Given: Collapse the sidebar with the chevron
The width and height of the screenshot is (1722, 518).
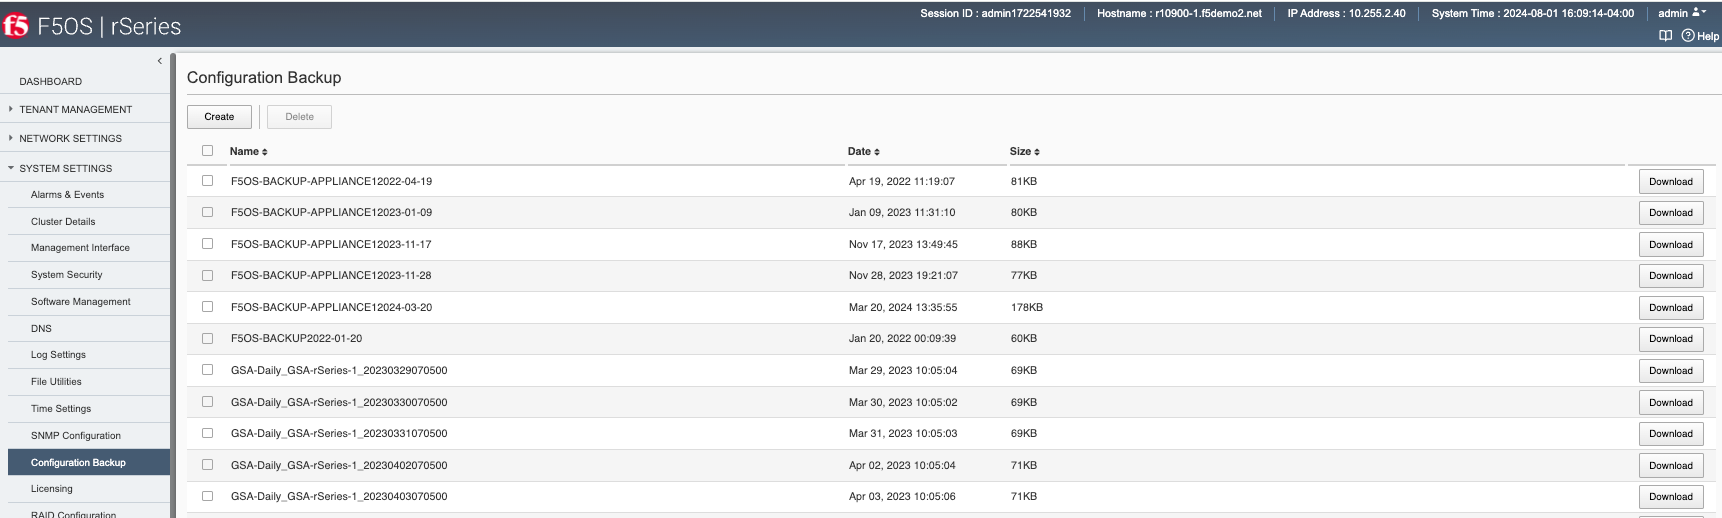Looking at the screenshot, I should pyautogui.click(x=159, y=61).
